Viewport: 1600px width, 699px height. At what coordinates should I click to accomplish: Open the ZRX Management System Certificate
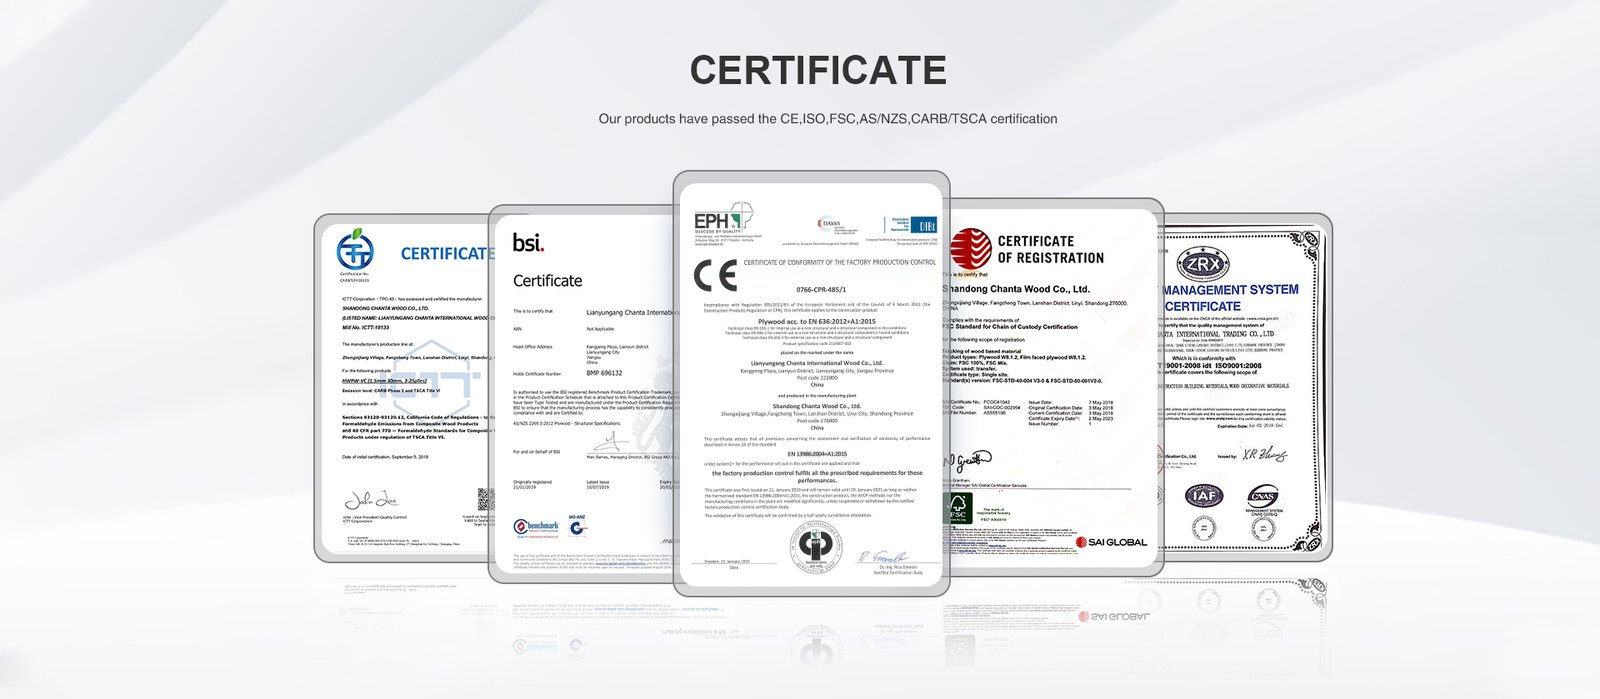(1247, 388)
